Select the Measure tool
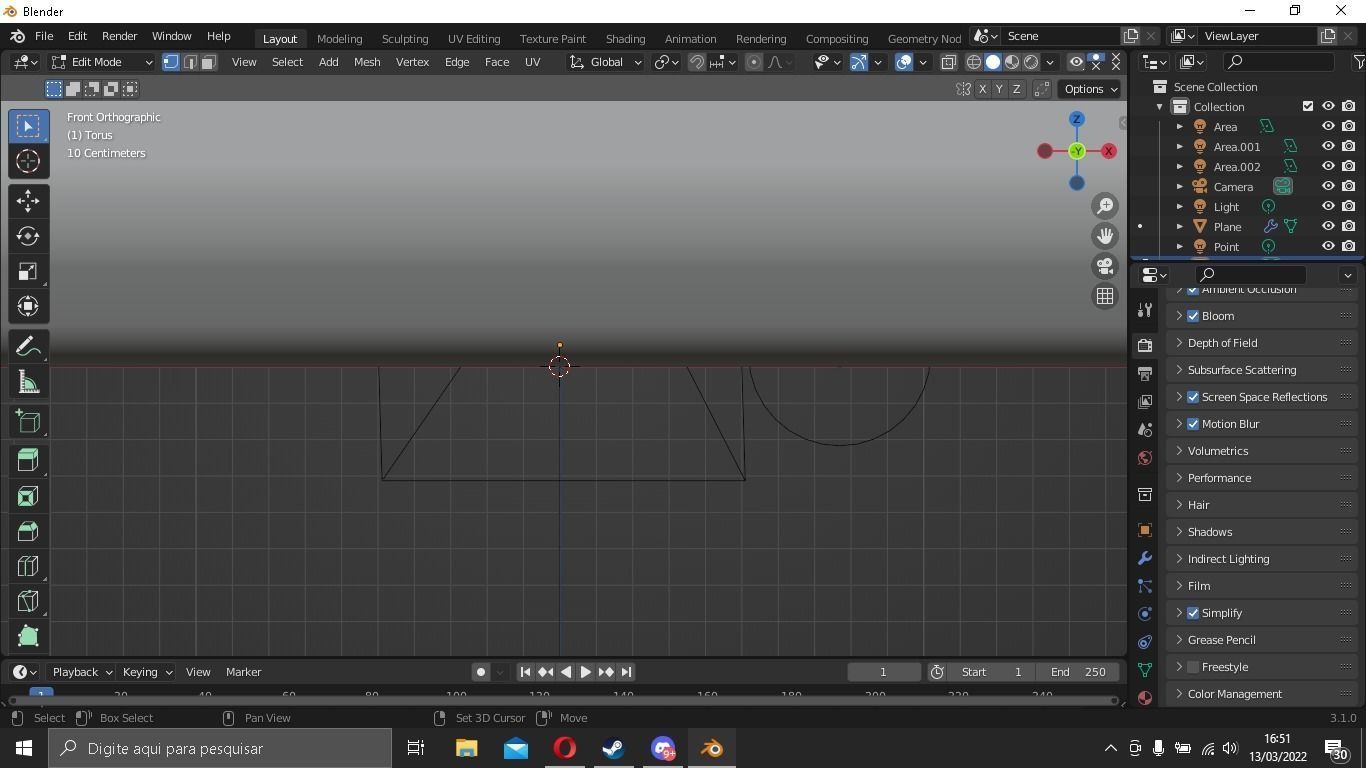This screenshot has width=1366, height=768. pyautogui.click(x=28, y=382)
